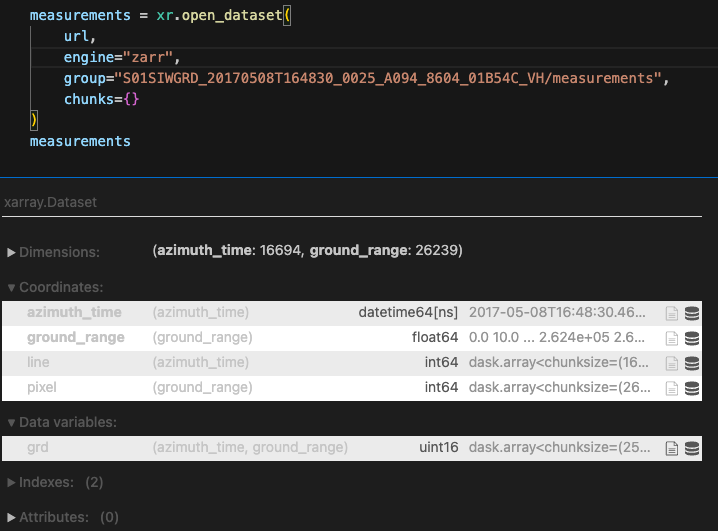Click the 2017-05-08T16:48:30.46... value preview

[x=557, y=312]
